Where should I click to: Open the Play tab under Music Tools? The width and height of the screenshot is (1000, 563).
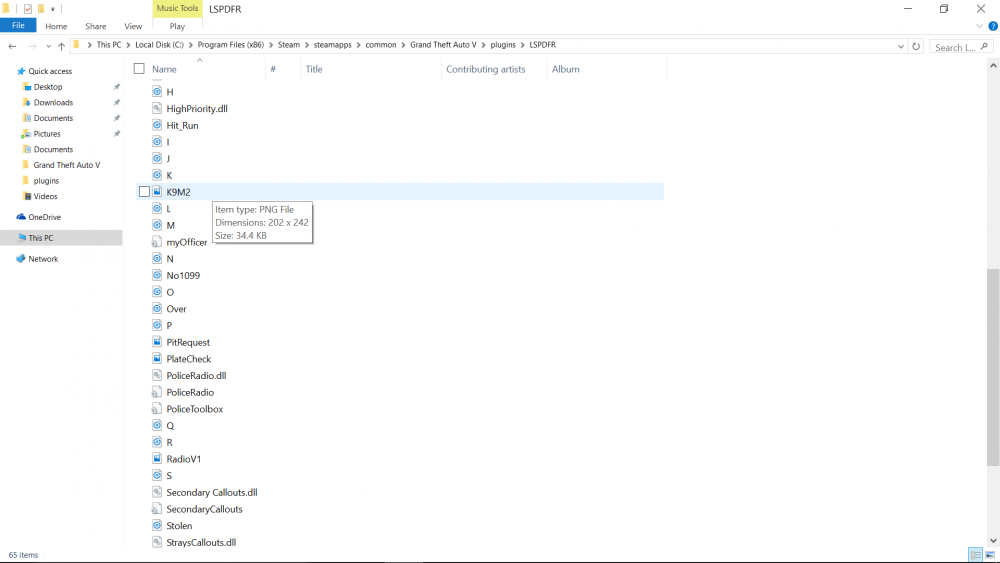pos(177,26)
